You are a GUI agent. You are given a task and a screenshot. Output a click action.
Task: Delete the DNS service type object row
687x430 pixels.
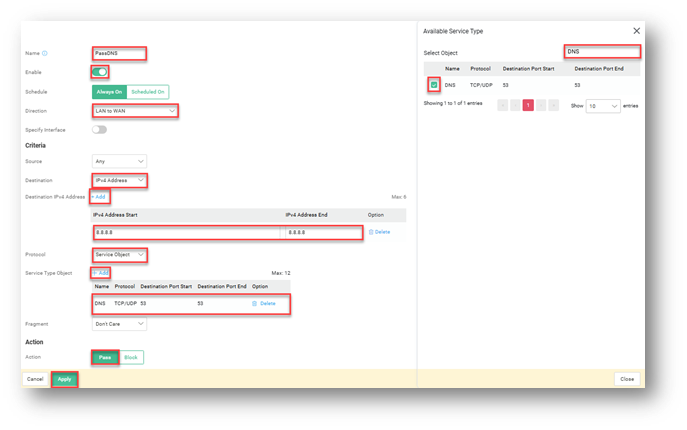coord(264,303)
